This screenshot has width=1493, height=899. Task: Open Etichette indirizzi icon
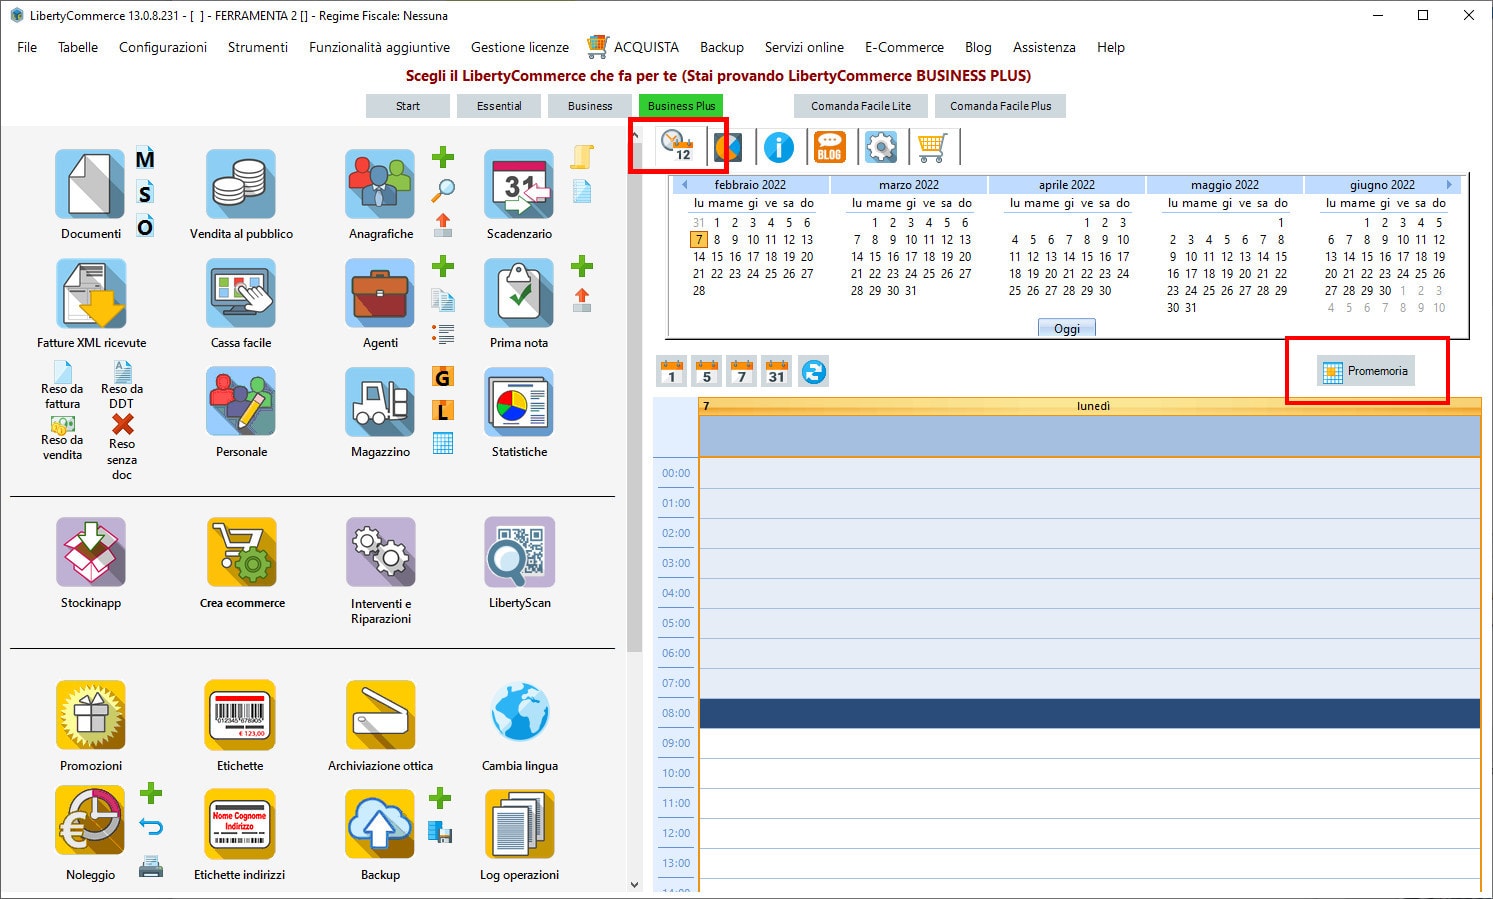[x=240, y=824]
